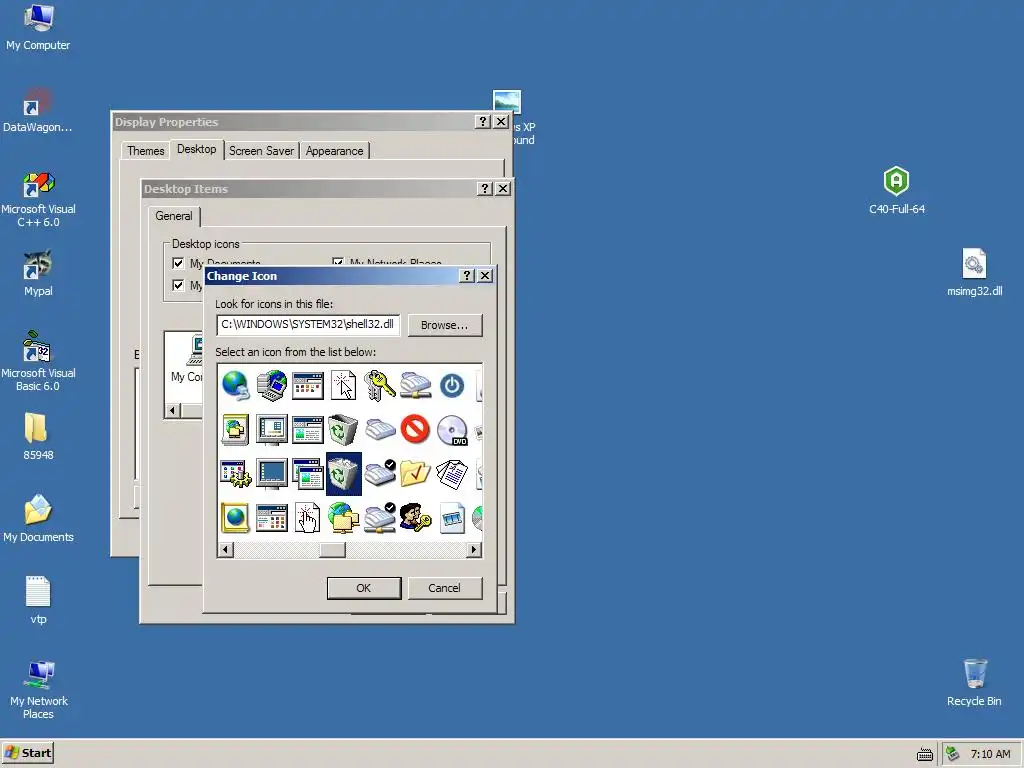1024x768 pixels.
Task: Select the 85948 folder on the desktop
Action: click(x=38, y=436)
